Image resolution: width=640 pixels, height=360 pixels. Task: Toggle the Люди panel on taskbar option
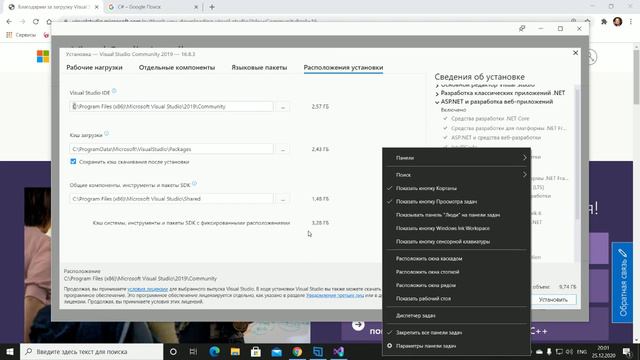(456, 215)
